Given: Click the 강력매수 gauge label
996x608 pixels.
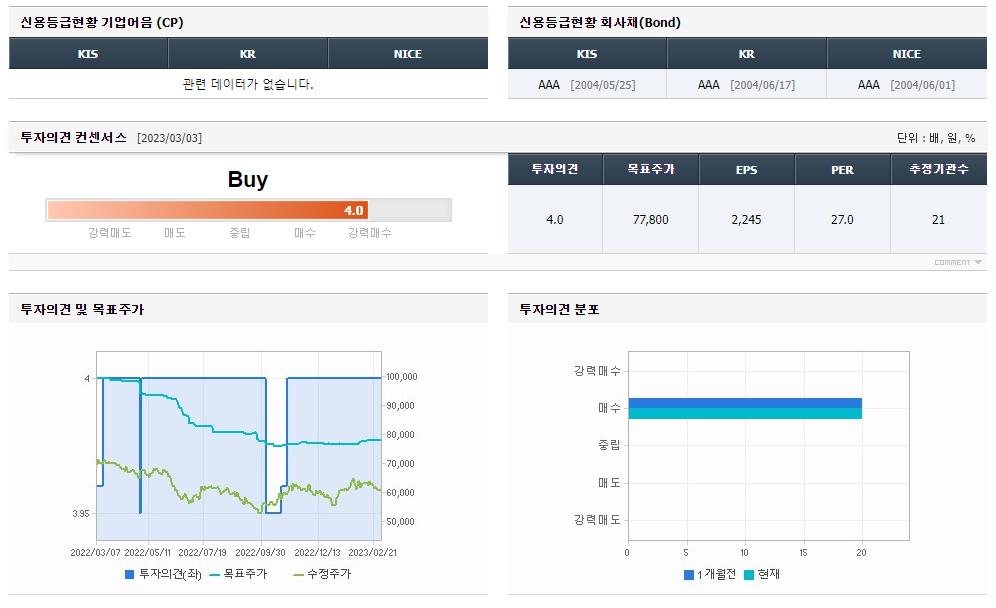Looking at the screenshot, I should (370, 233).
